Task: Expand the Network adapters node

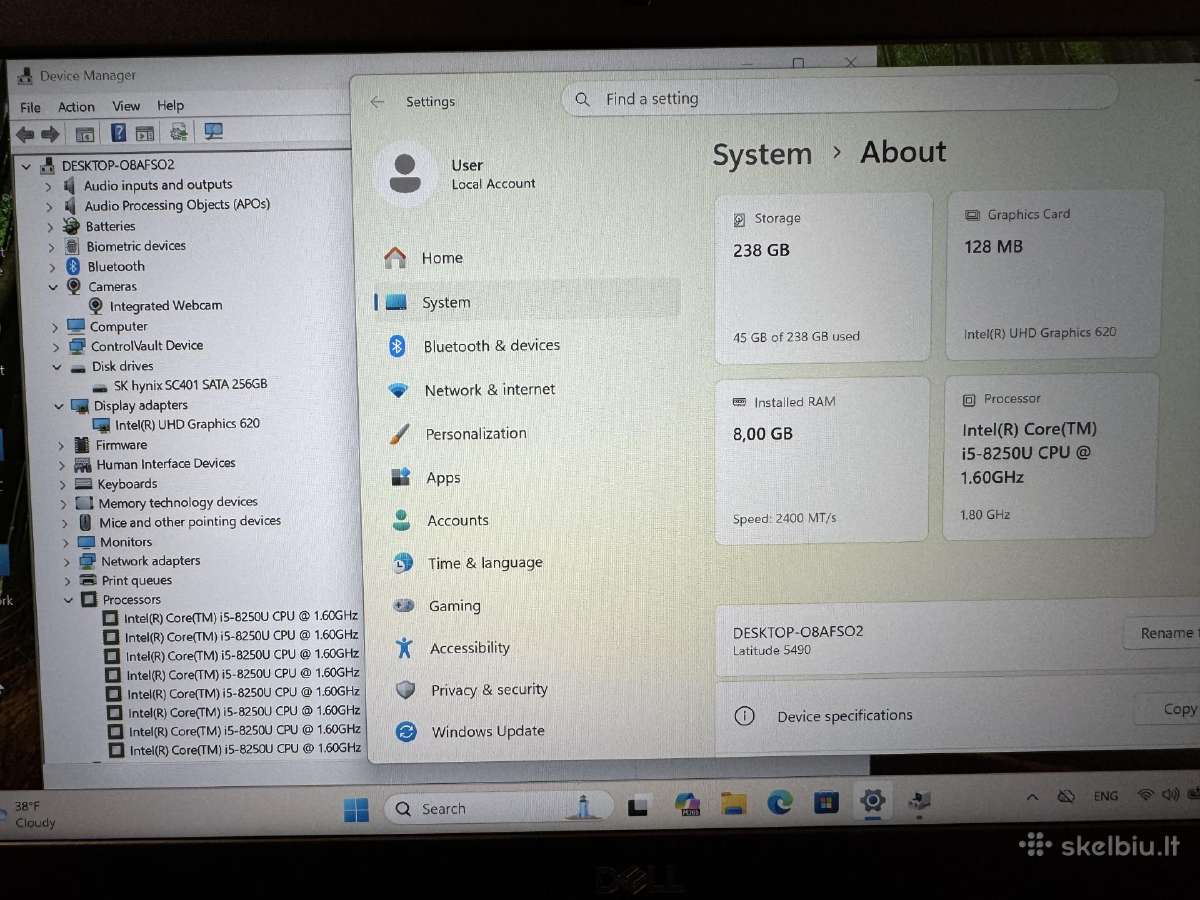Action: coord(65,562)
